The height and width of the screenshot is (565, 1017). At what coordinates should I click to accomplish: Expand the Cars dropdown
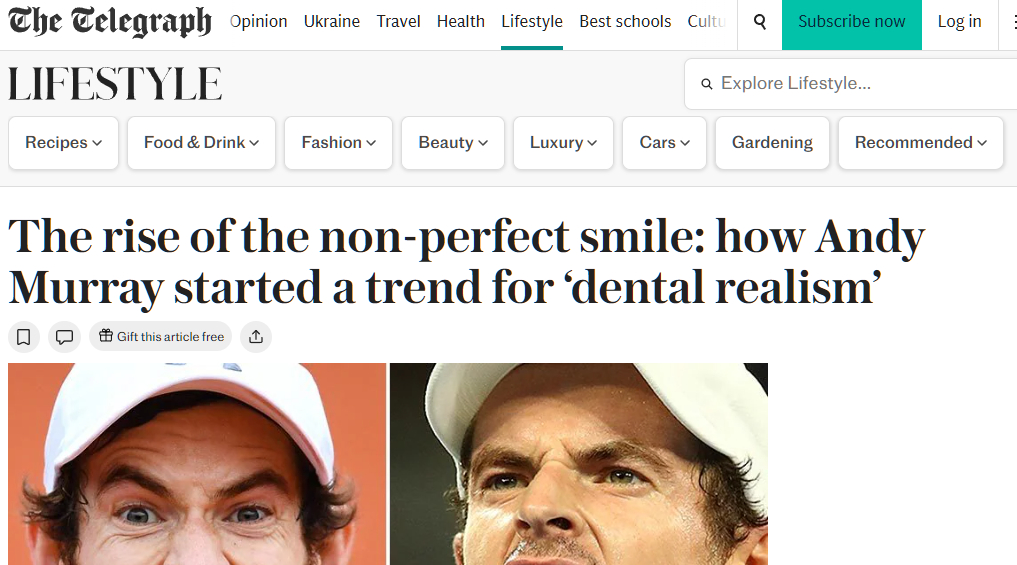pos(664,143)
